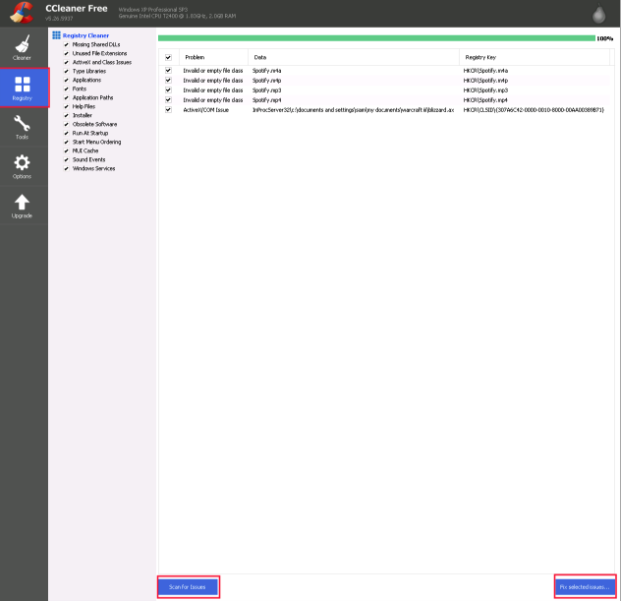Open the Upgrade arrow section
Image resolution: width=622 pixels, height=601 pixels.
(x=22, y=206)
